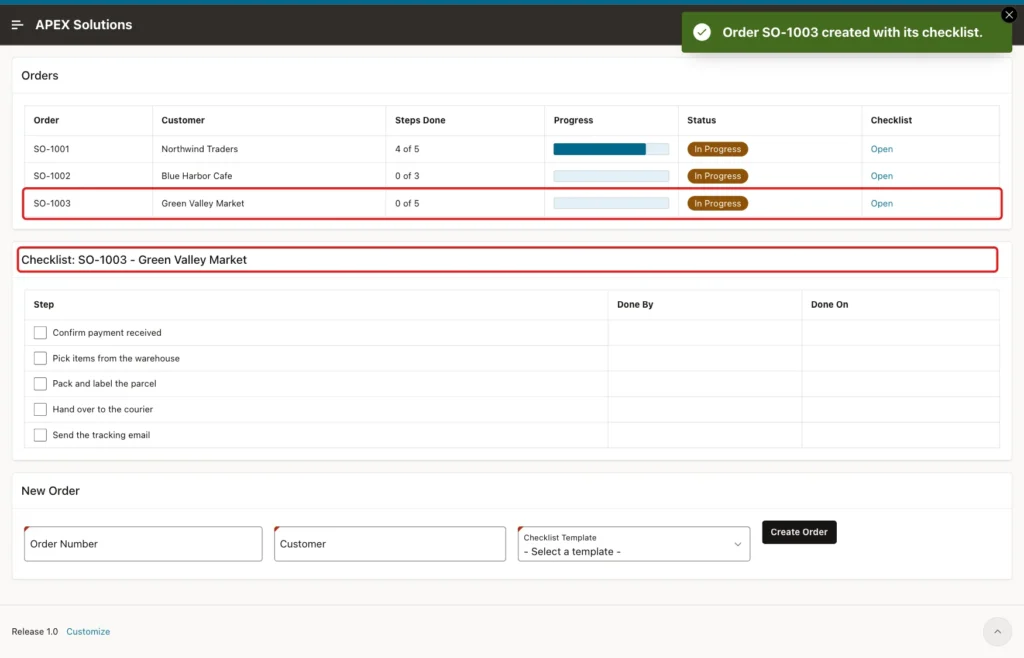Focus the Customer input field
The image size is (1024, 658).
click(389, 544)
